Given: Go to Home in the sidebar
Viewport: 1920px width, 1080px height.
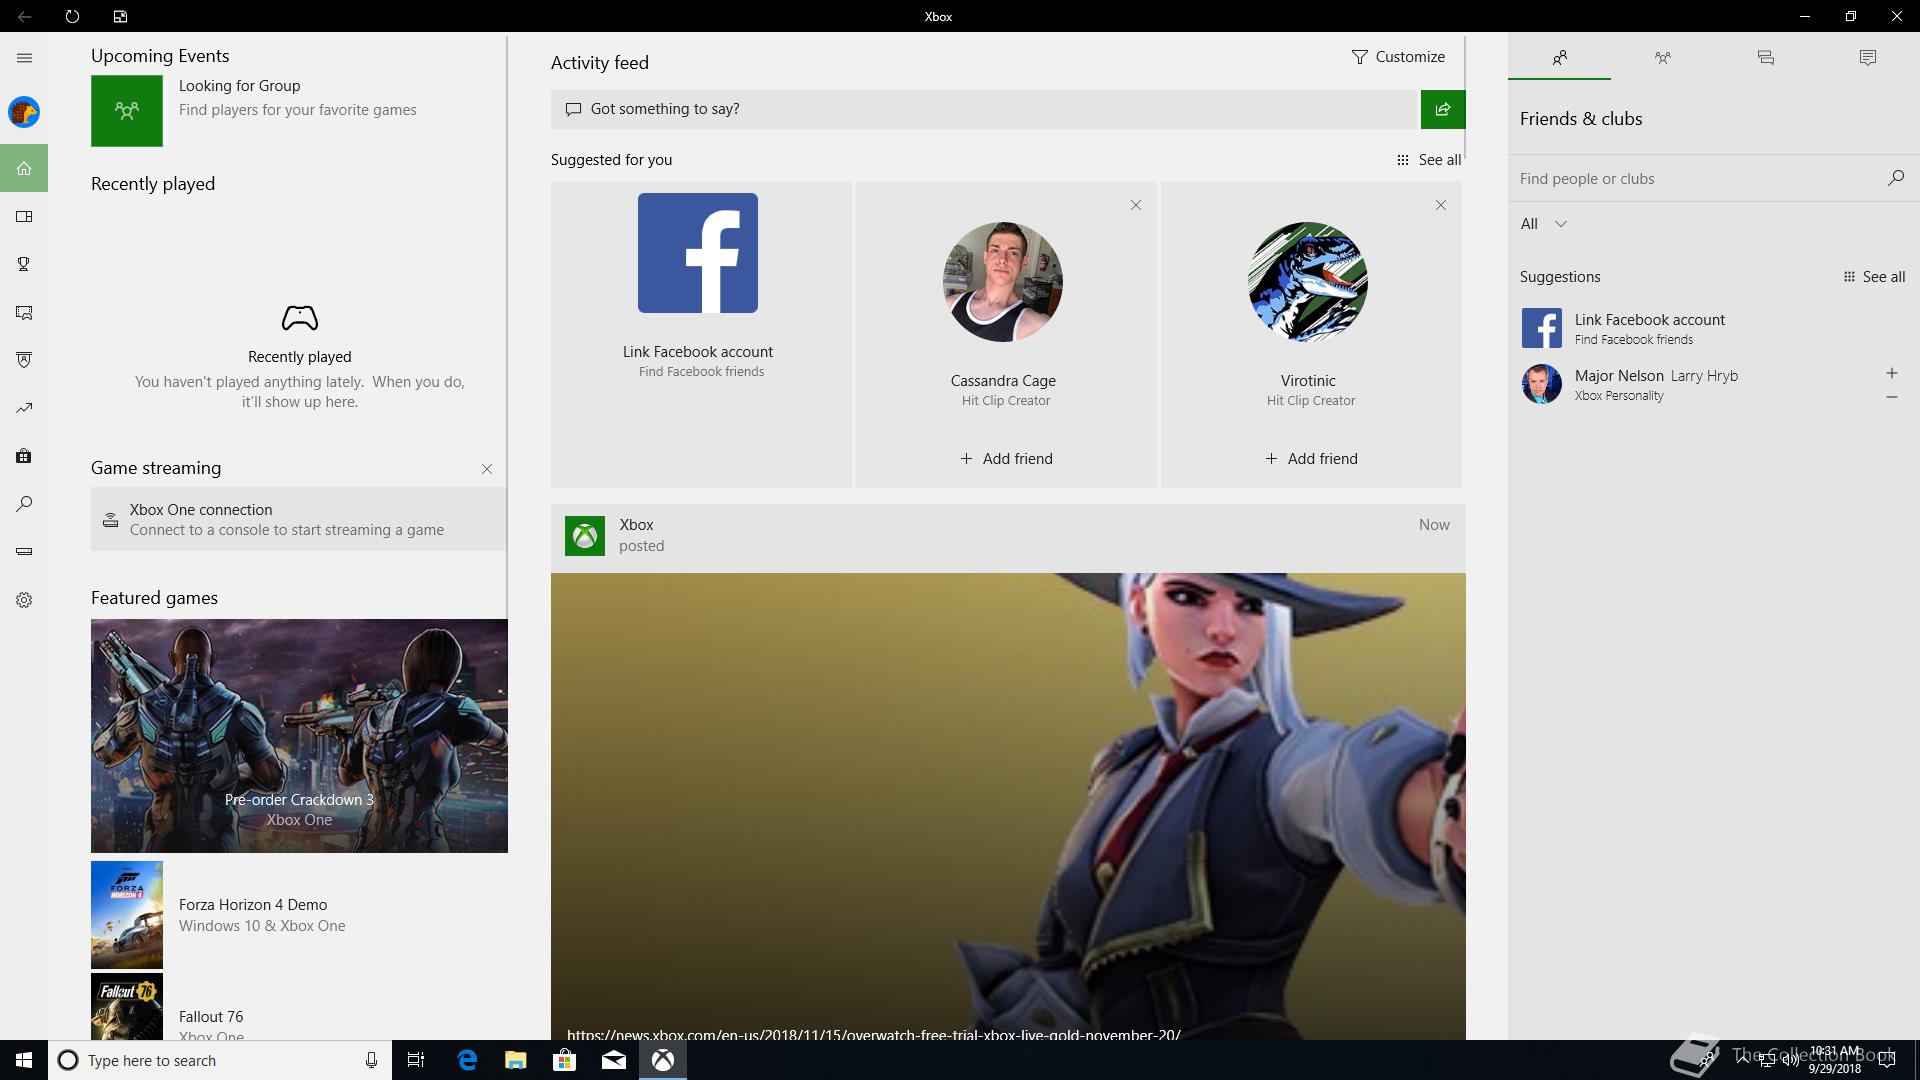Looking at the screenshot, I should (x=24, y=168).
